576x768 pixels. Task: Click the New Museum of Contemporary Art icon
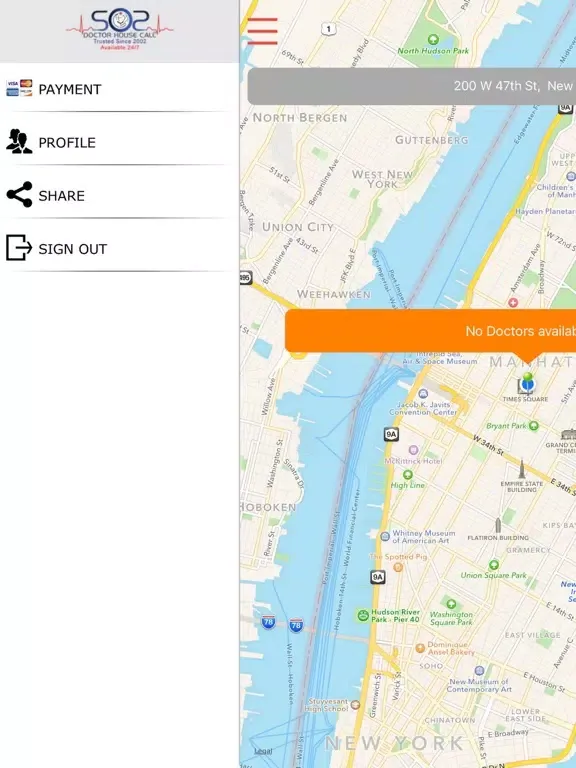point(480,671)
